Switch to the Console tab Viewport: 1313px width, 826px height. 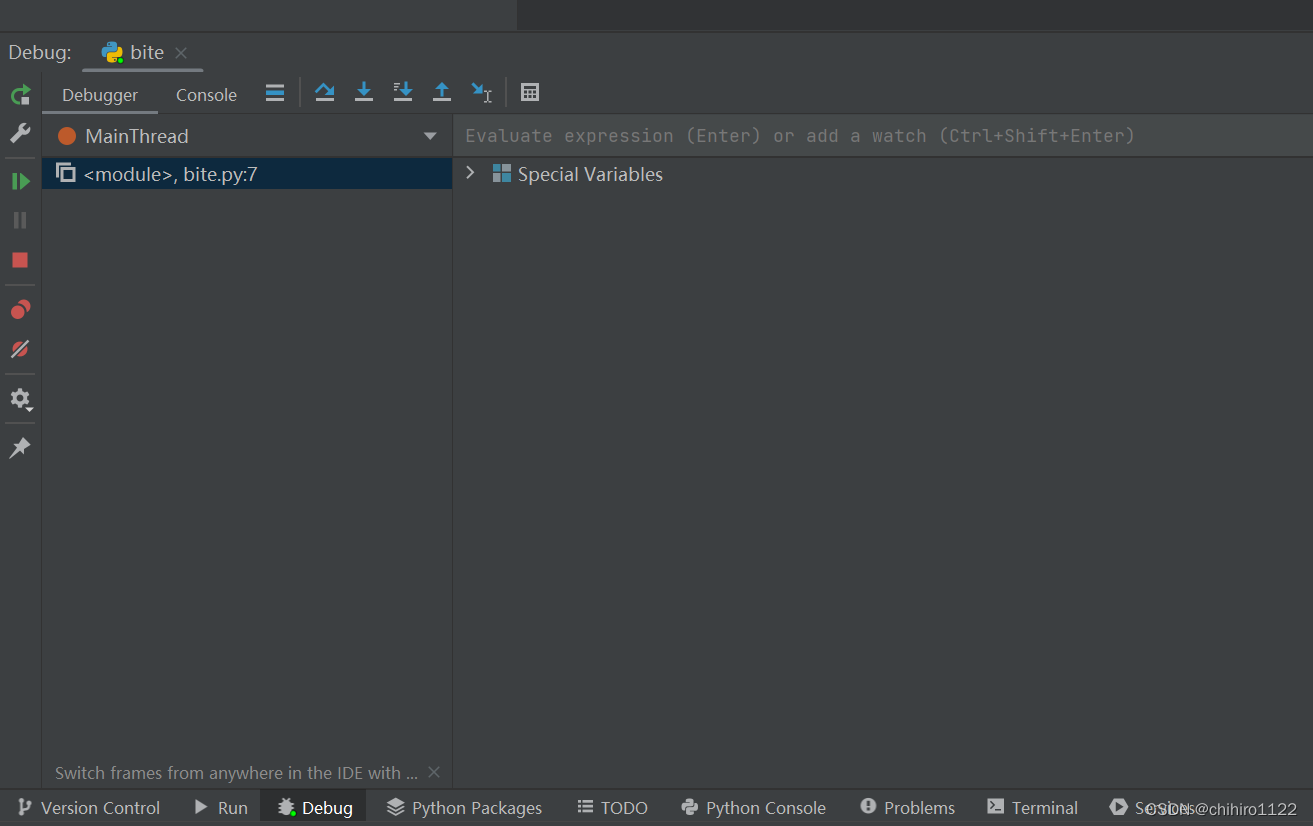(205, 94)
